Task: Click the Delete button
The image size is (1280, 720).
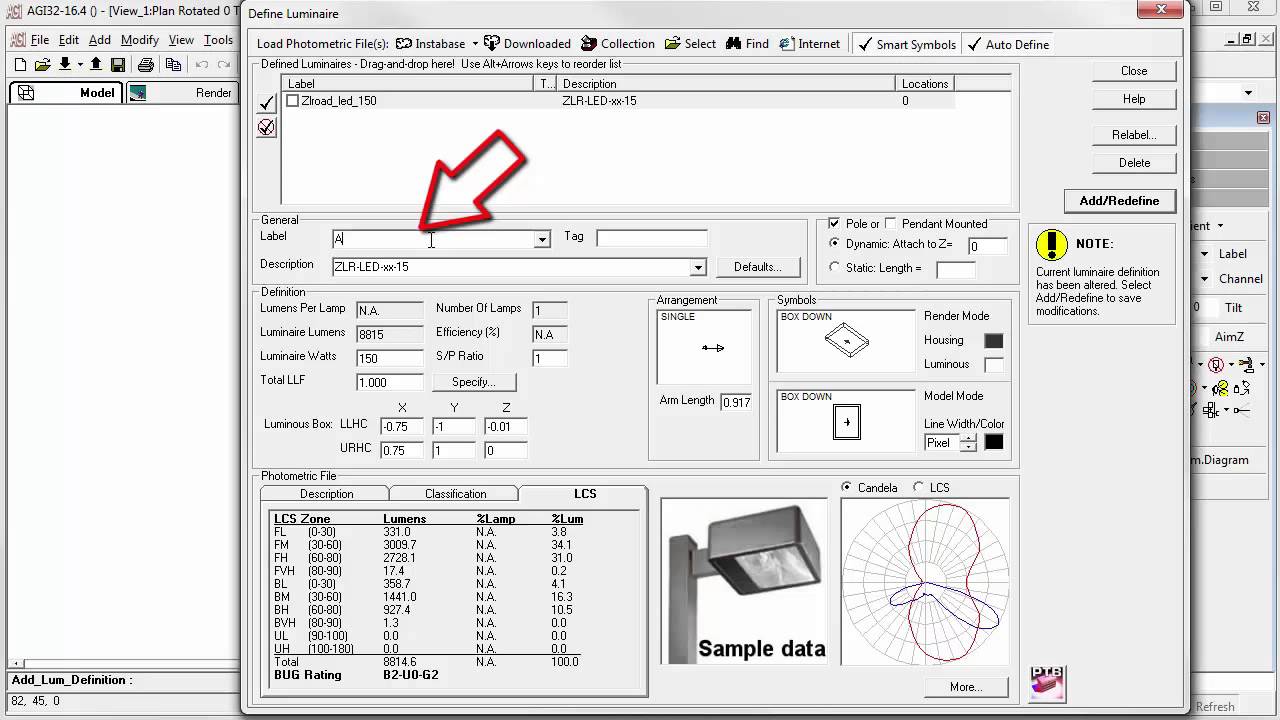Action: tap(1134, 163)
